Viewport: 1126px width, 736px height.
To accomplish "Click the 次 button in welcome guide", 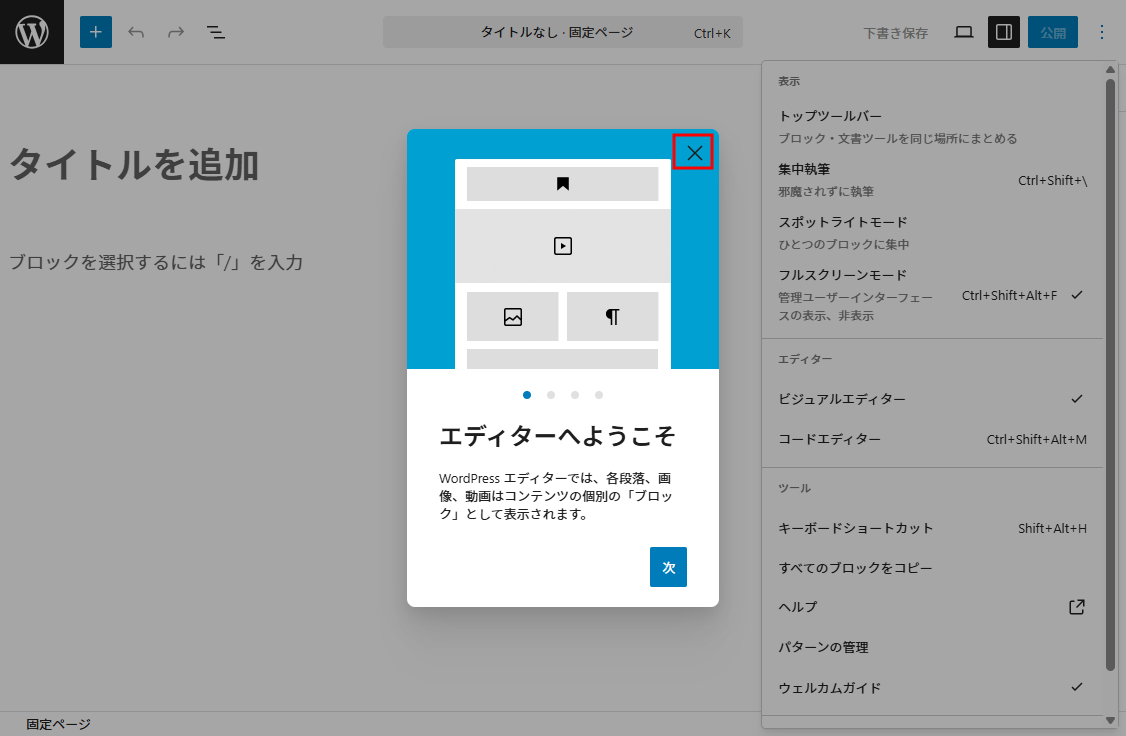I will 668,567.
